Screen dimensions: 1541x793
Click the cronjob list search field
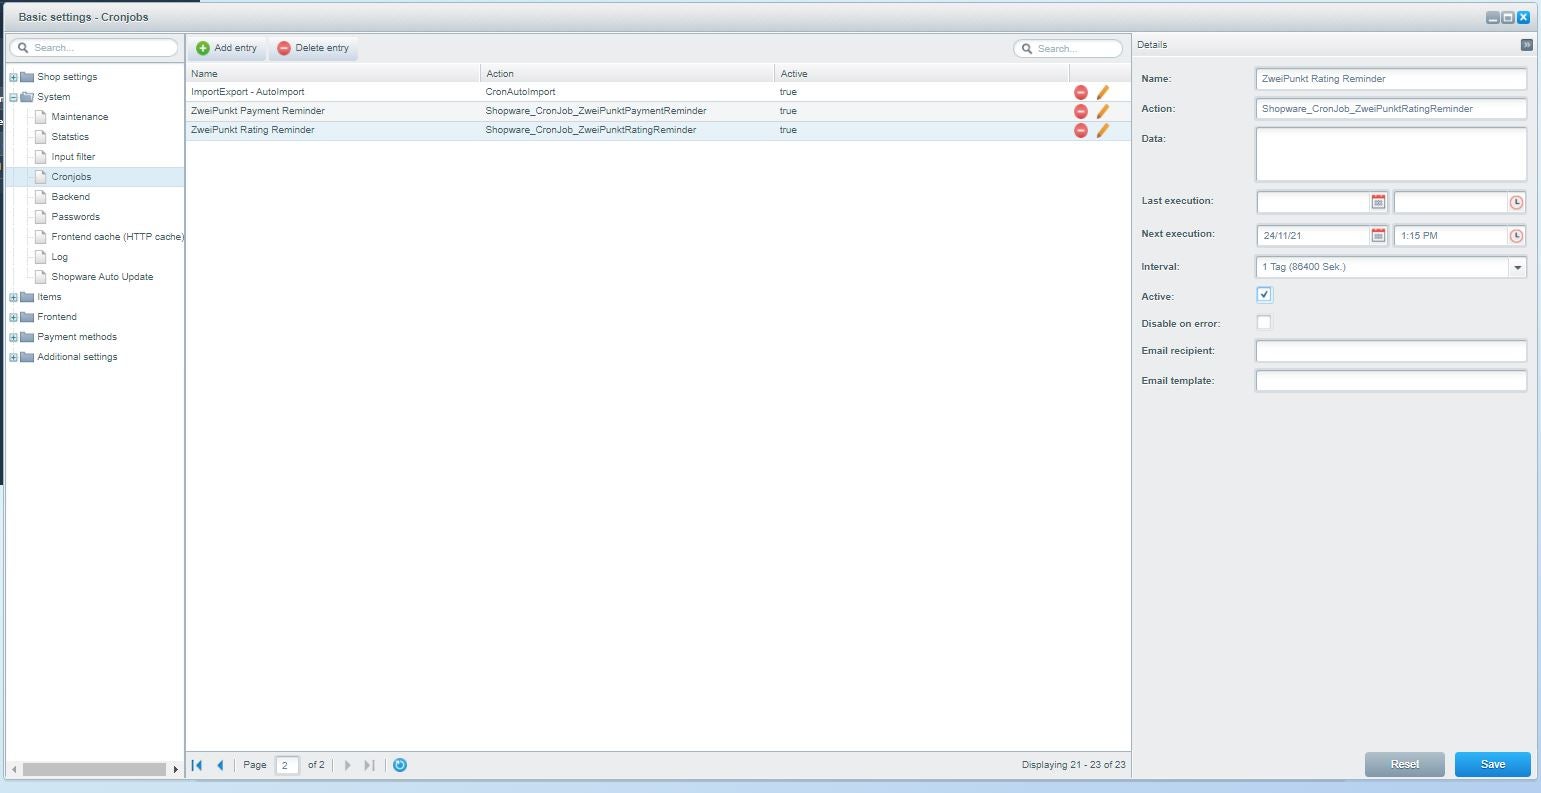click(1068, 48)
